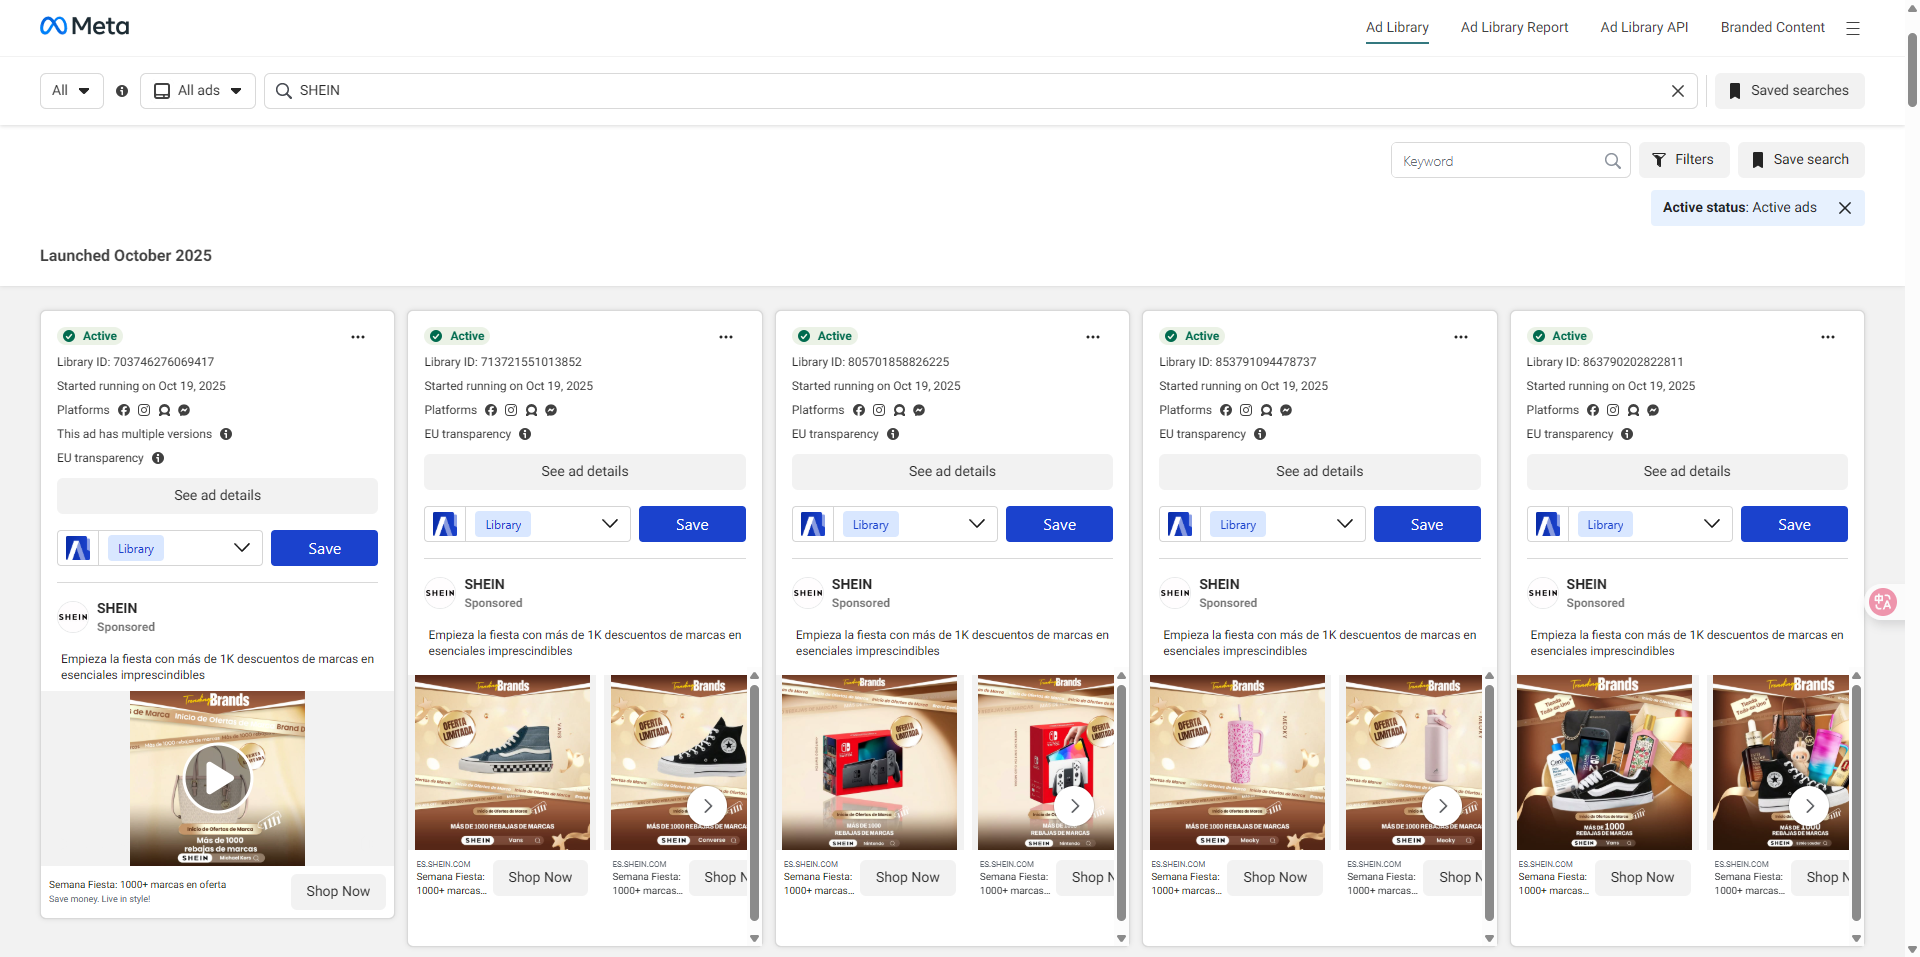Open the Ad Library API tab
Image resolution: width=1920 pixels, height=957 pixels.
click(1644, 28)
